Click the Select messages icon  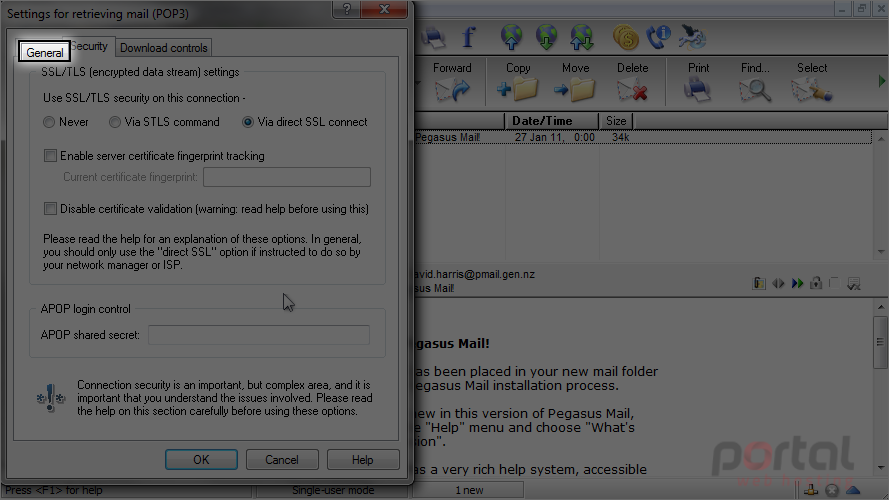[812, 90]
